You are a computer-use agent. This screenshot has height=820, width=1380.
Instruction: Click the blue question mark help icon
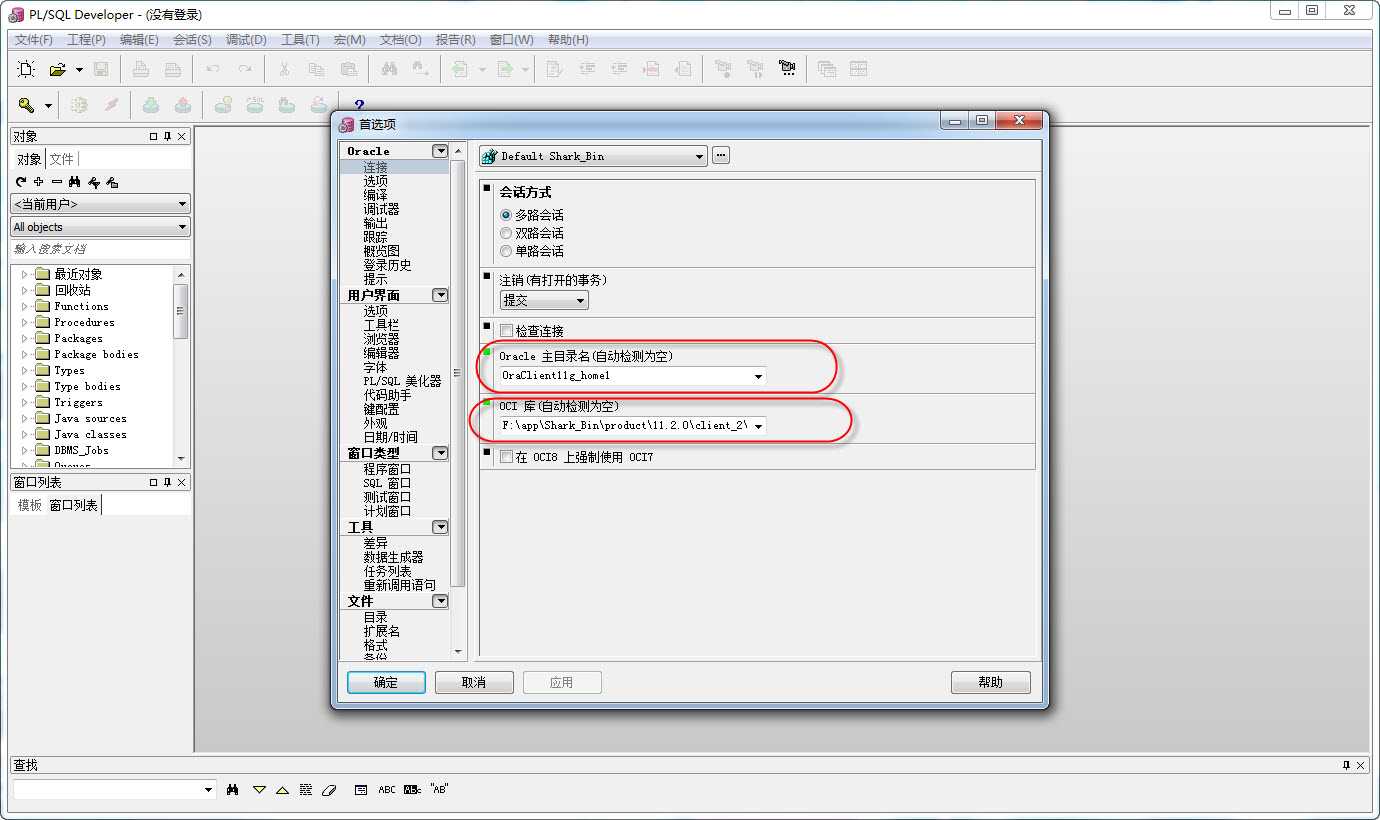coord(359,105)
